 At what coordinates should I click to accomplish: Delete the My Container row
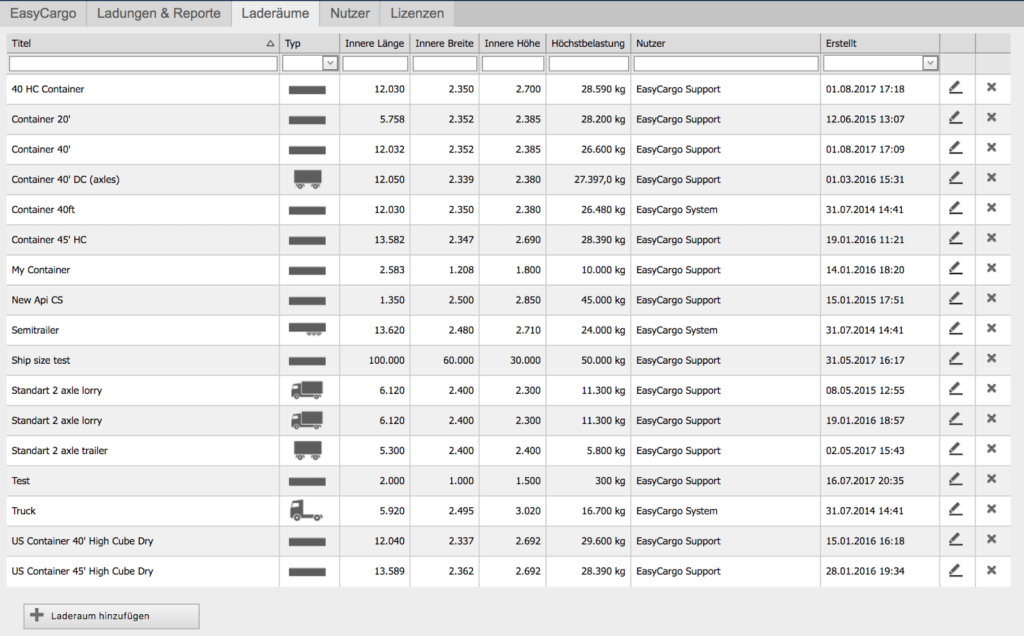point(991,268)
